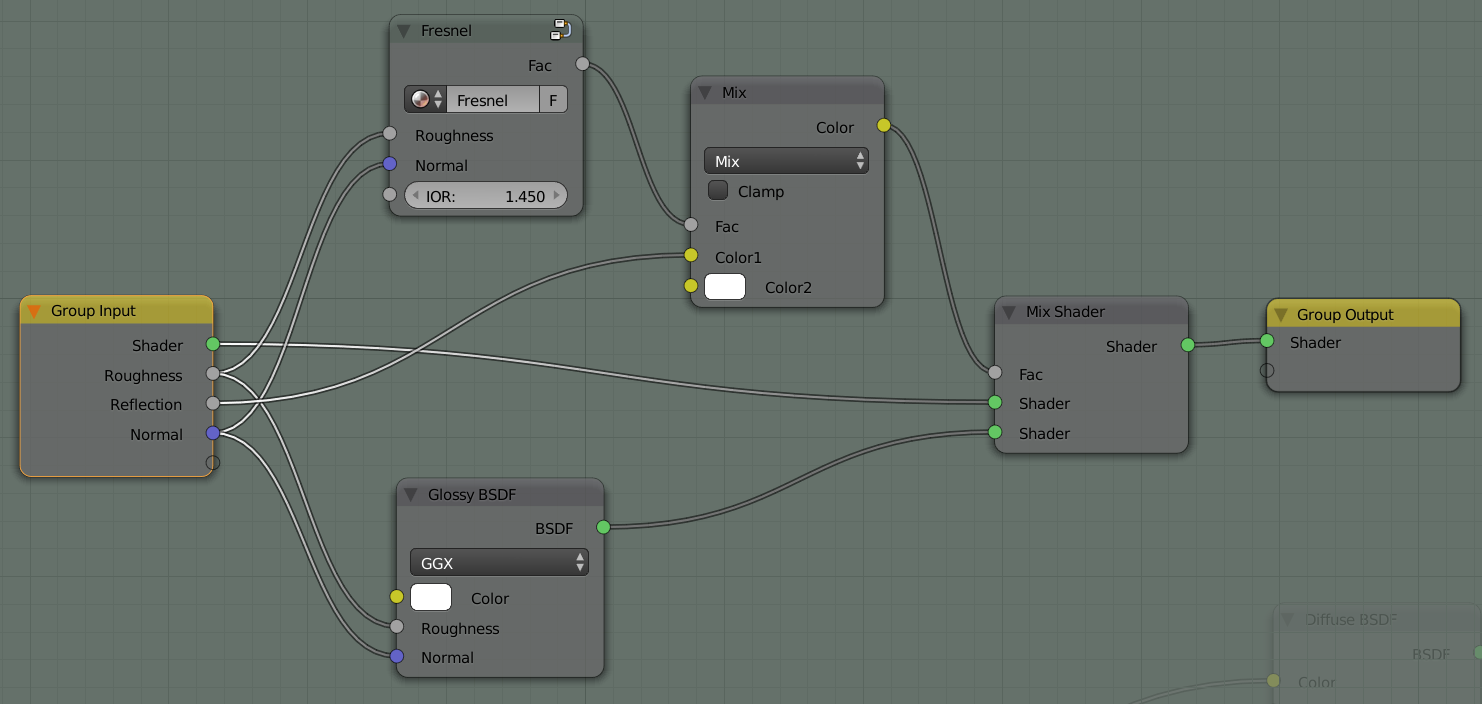Open the GGX distribution dropdown
Image resolution: width=1482 pixels, height=704 pixels.
pos(499,563)
